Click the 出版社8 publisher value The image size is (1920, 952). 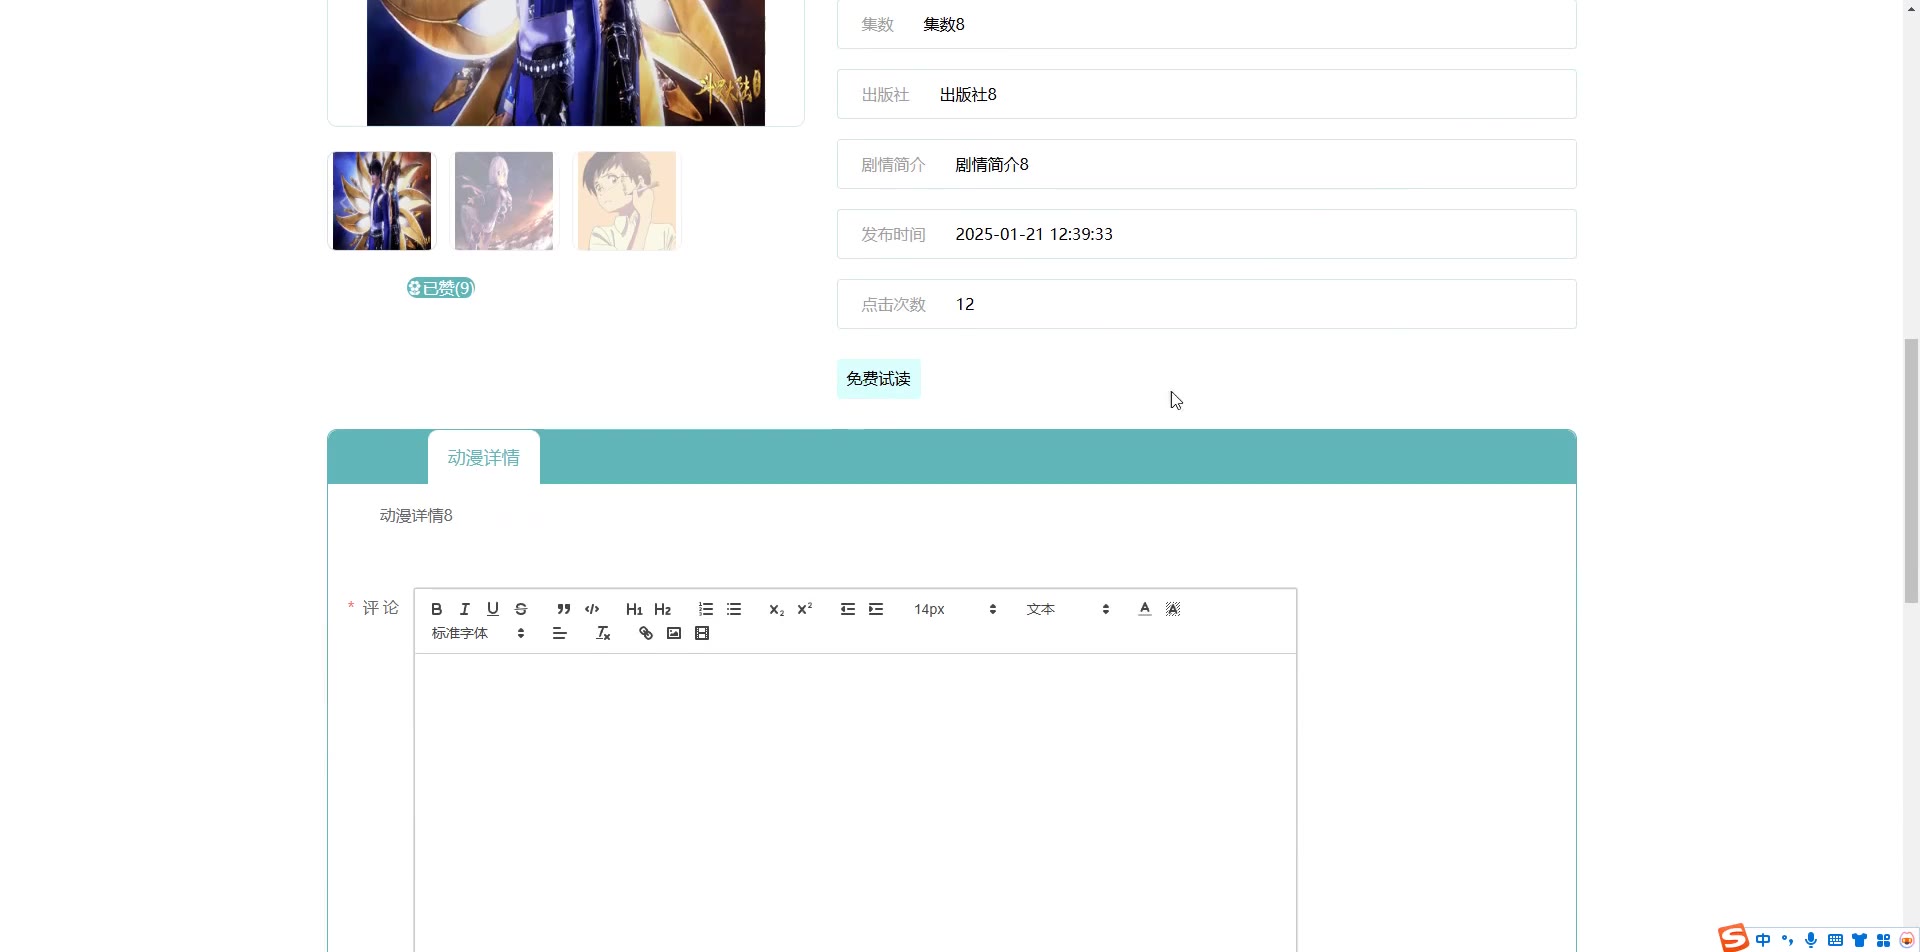[x=968, y=95]
